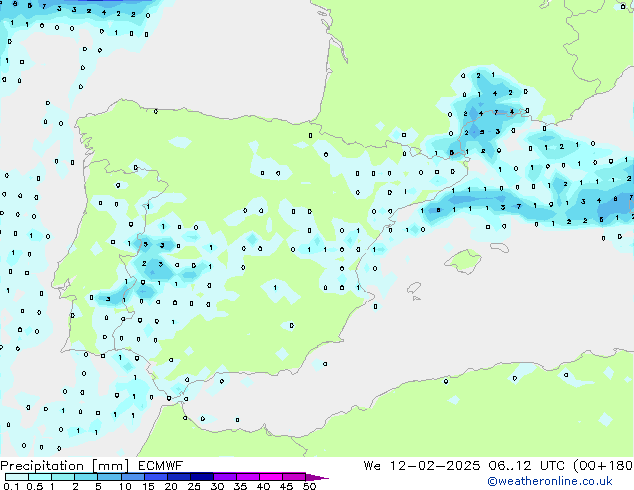Click the 'Precipitation [mm]' title text
Image resolution: width=634 pixels, height=490 pixels.
click(x=65, y=466)
